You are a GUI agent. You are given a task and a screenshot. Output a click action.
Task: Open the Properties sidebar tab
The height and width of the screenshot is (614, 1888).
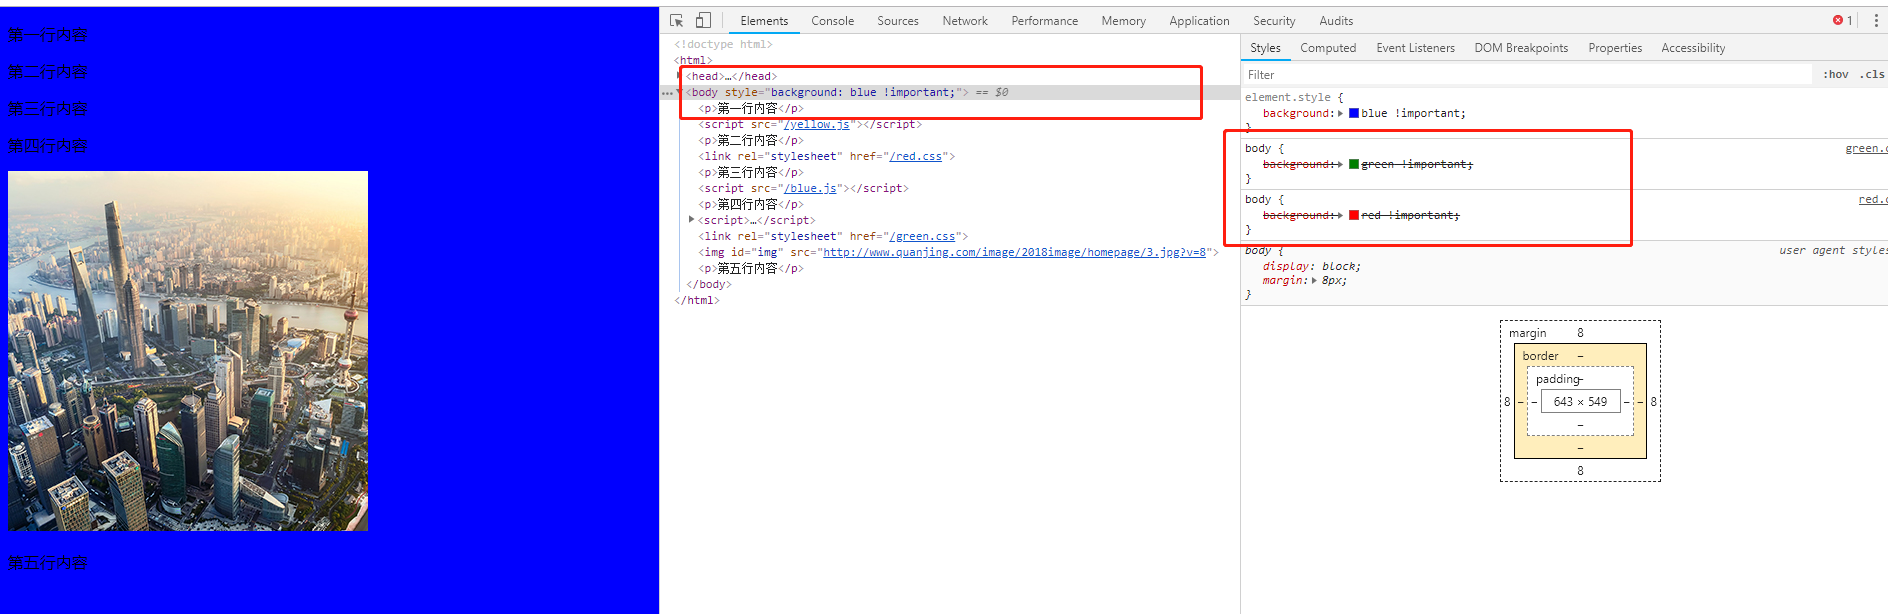(1615, 48)
